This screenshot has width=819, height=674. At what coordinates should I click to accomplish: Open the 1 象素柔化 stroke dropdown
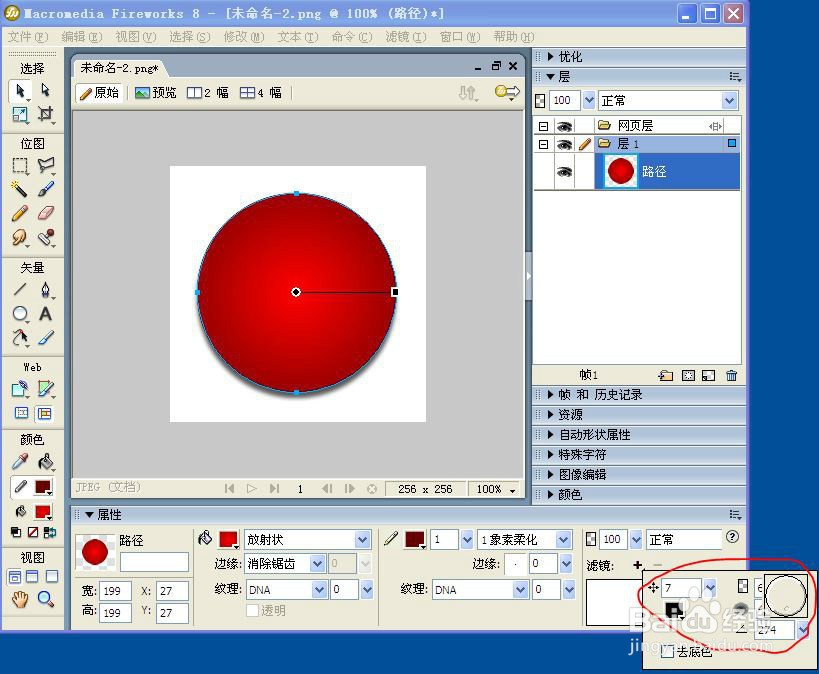[564, 539]
